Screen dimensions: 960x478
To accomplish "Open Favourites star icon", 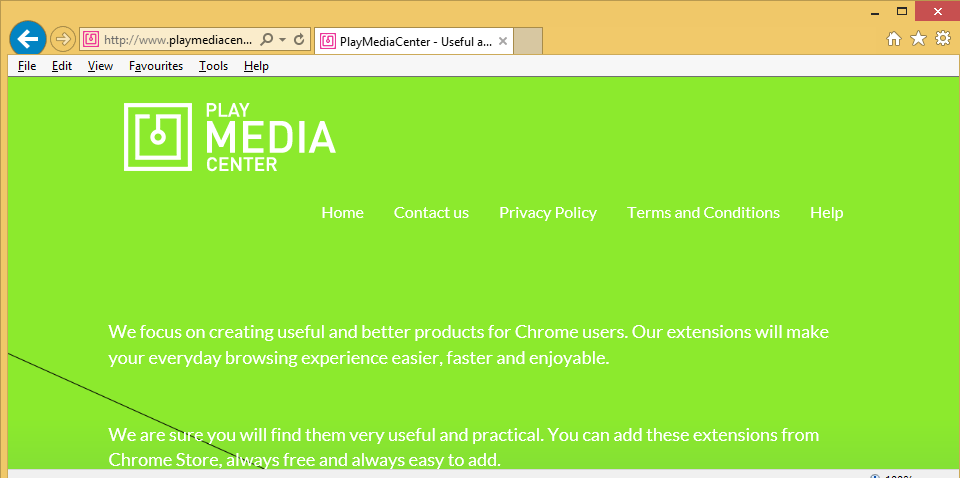I will (x=918, y=39).
